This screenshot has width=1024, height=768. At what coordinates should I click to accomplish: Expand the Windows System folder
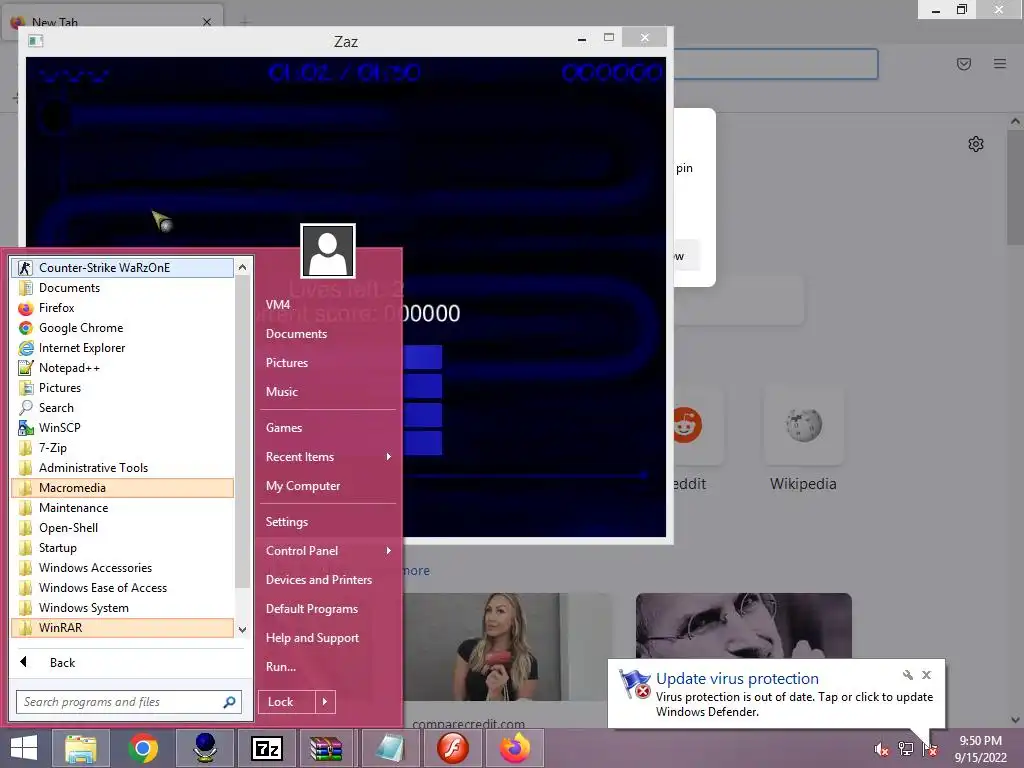122,608
